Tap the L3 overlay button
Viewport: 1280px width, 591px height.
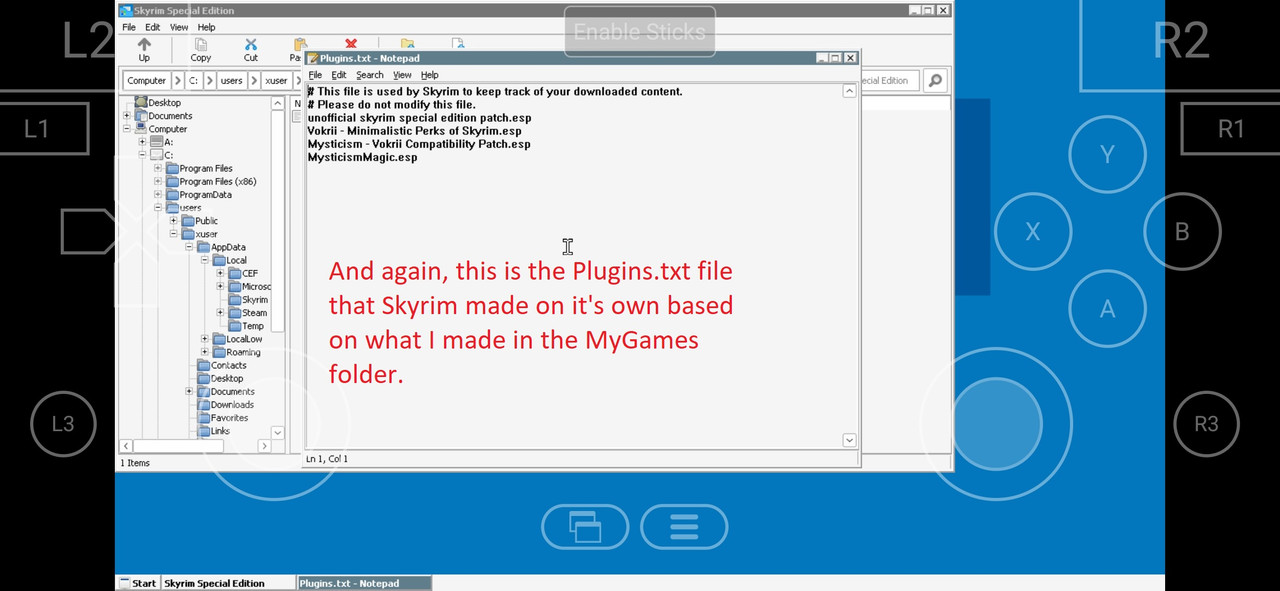(63, 424)
